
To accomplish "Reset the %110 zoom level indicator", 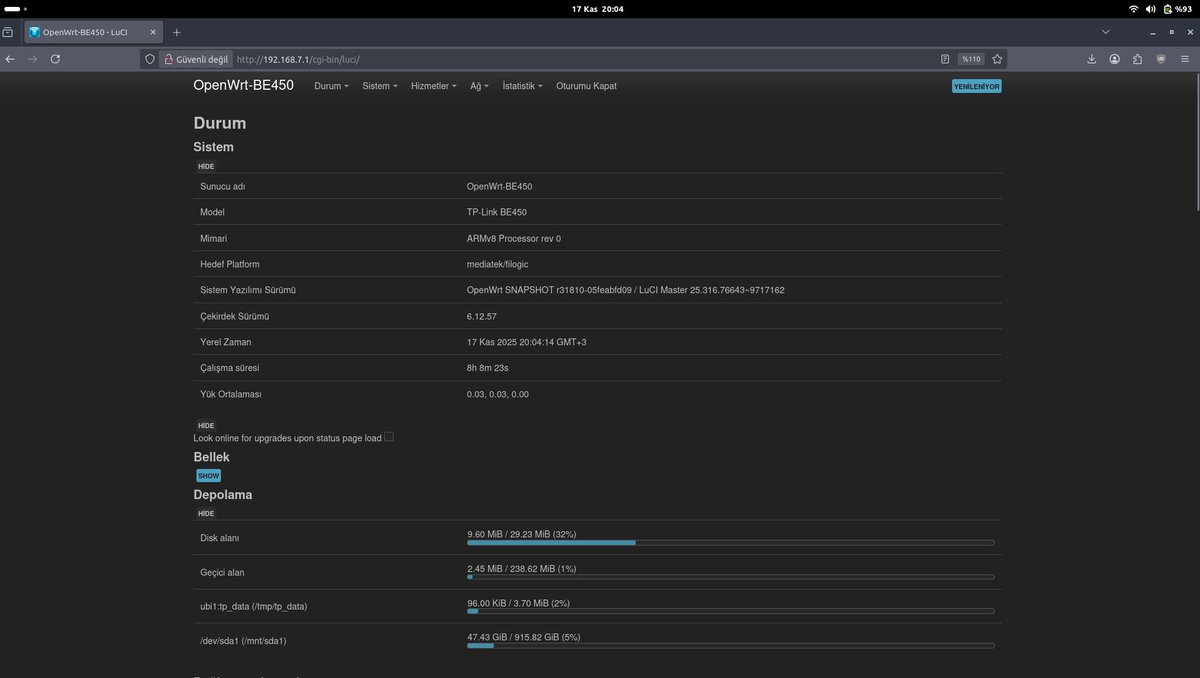I will 971,59.
